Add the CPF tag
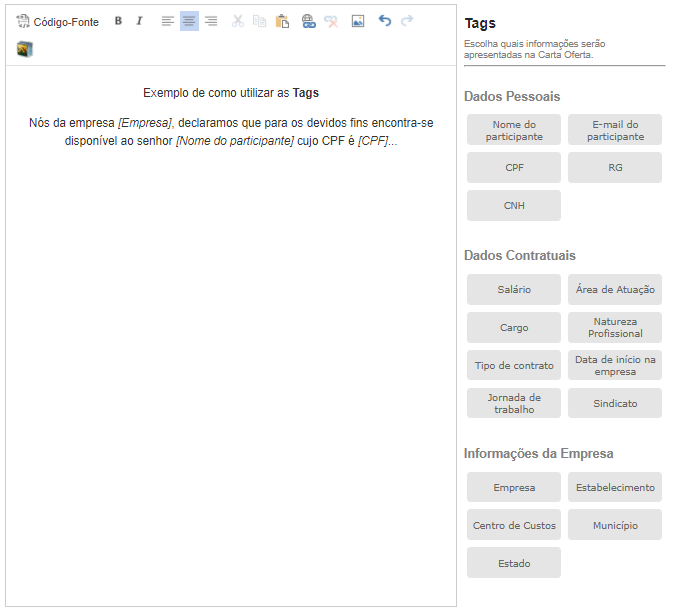The image size is (674, 613). tap(514, 168)
